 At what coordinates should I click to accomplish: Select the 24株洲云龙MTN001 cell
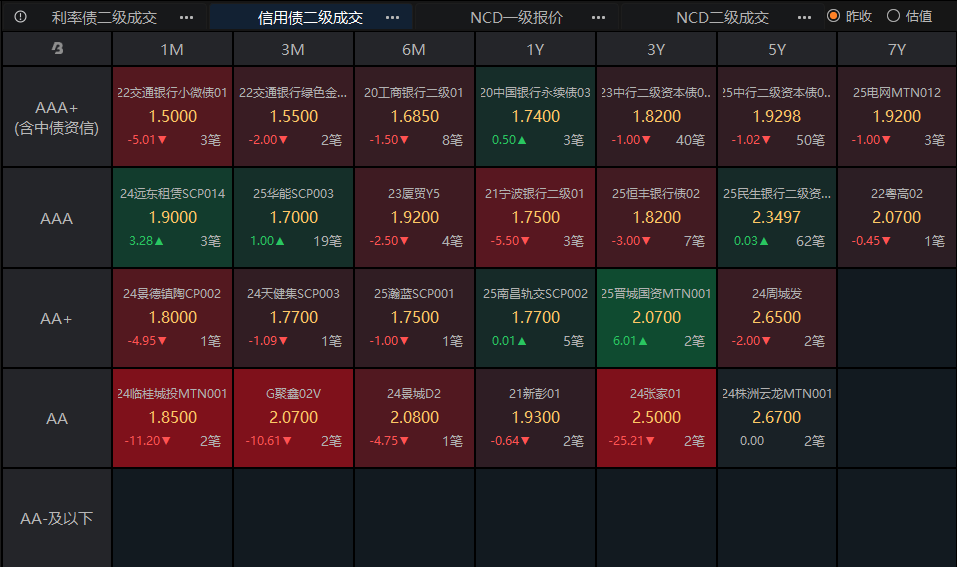pos(776,418)
